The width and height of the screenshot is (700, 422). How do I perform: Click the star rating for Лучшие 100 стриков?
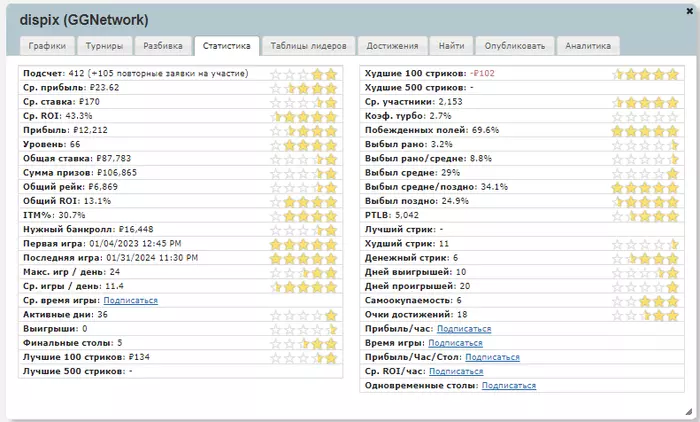click(x=303, y=358)
